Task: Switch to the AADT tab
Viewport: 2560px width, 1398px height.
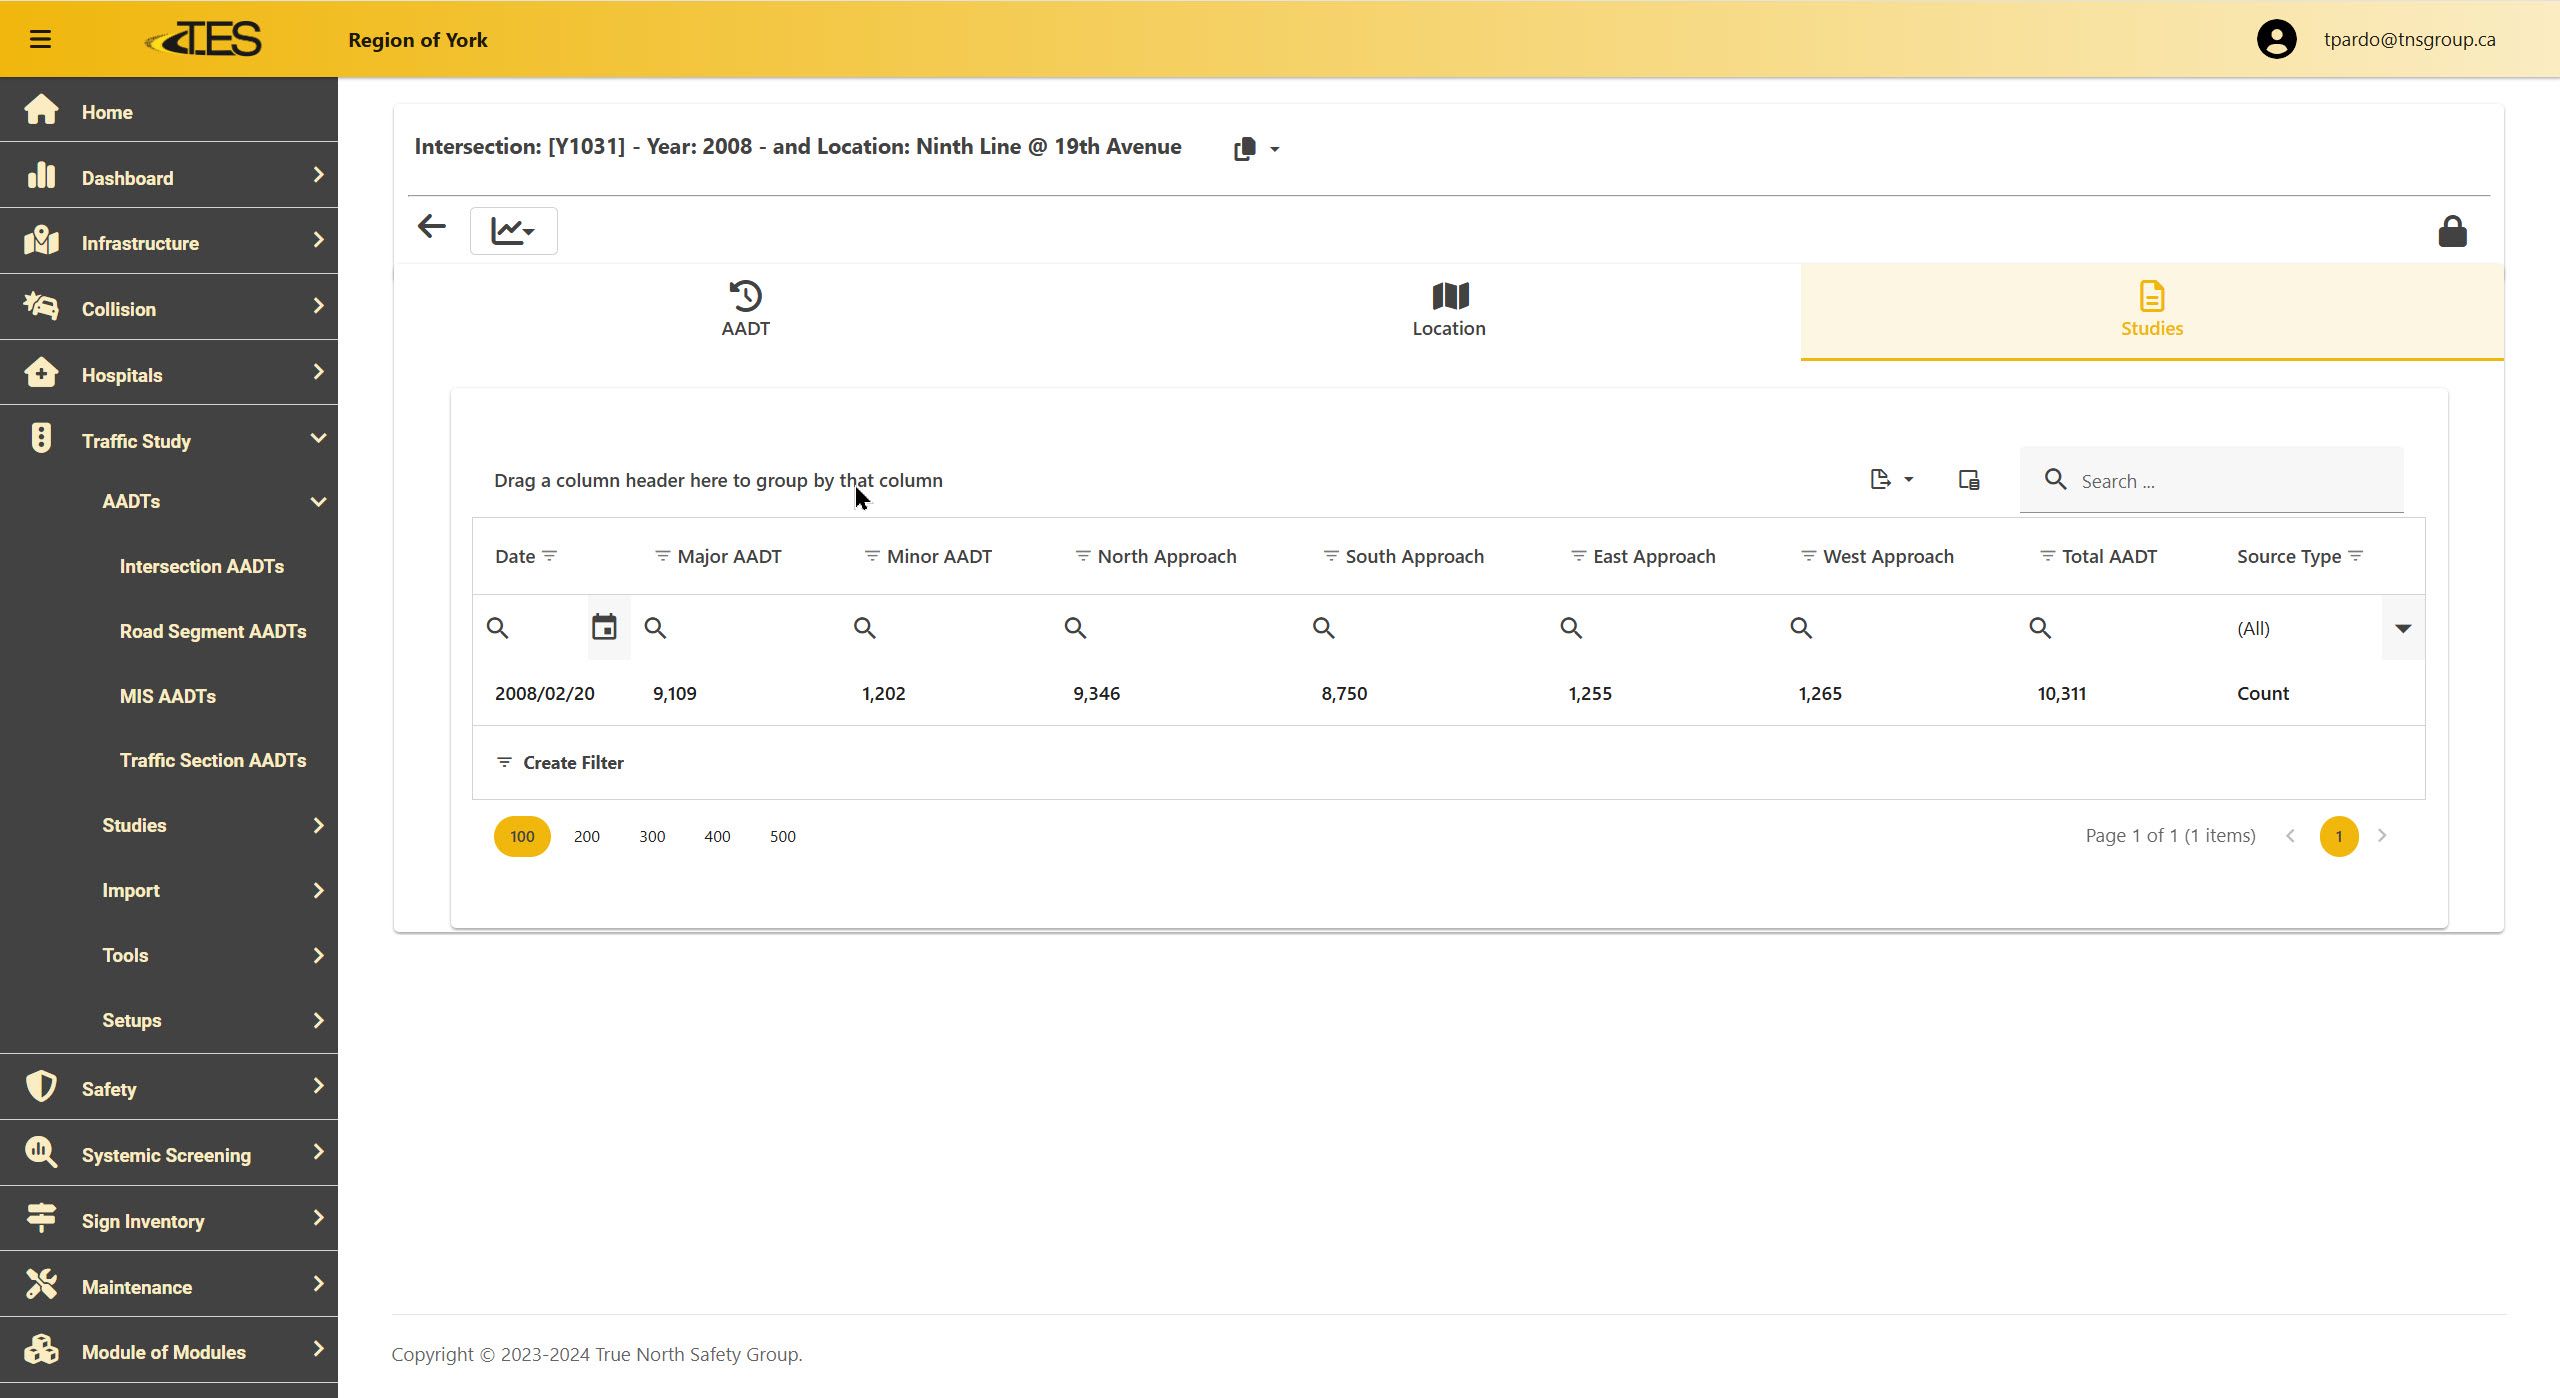Action: tap(745, 310)
